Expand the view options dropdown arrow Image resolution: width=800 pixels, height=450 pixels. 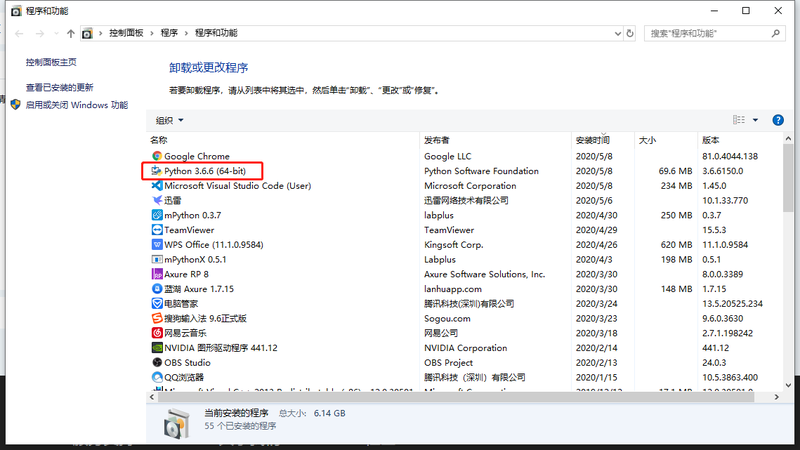tap(756, 120)
